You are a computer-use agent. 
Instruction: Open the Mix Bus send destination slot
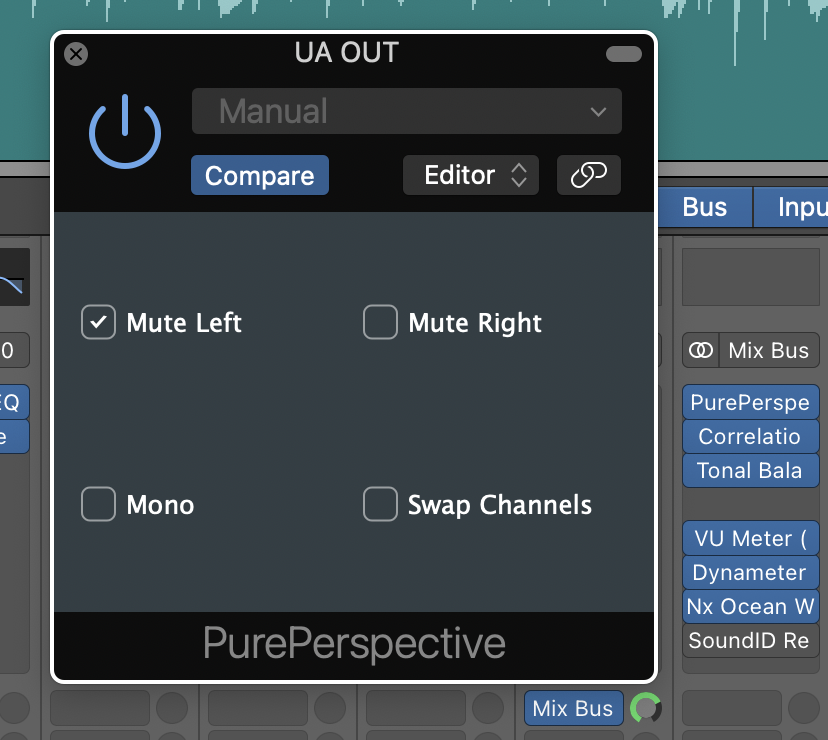(573, 707)
